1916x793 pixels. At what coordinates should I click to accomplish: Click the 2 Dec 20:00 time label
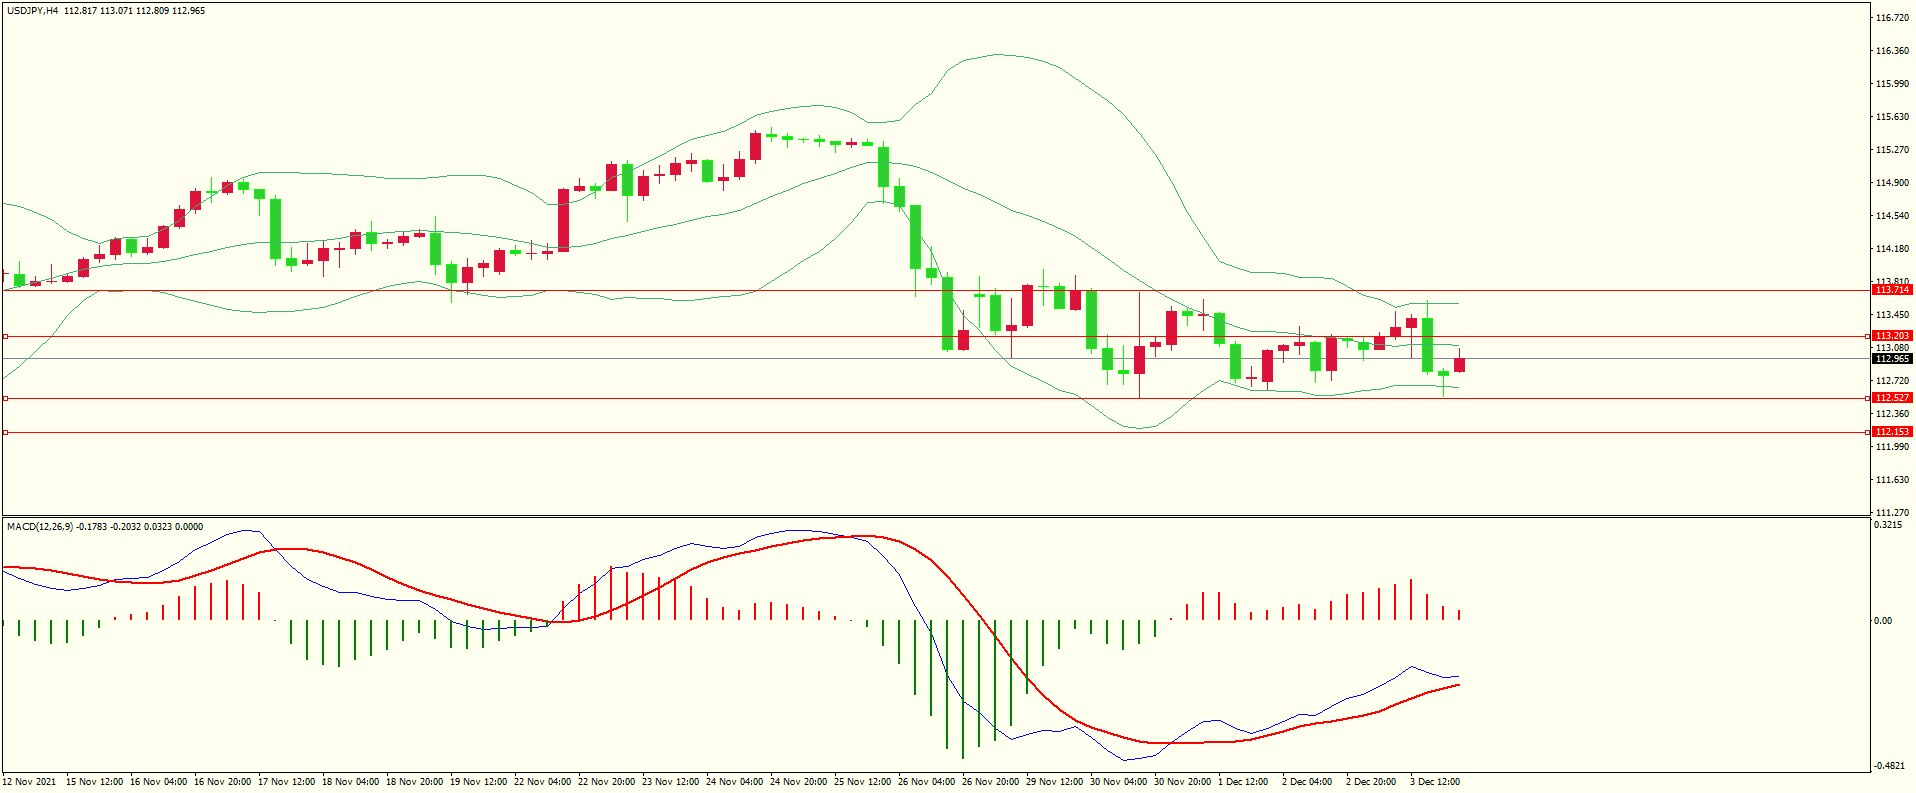(1371, 782)
